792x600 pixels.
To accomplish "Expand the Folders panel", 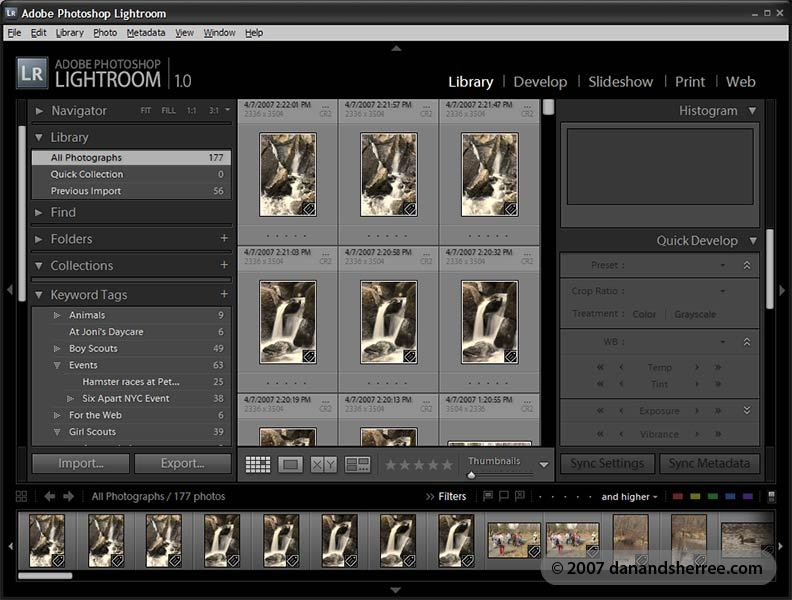I will (39, 239).
